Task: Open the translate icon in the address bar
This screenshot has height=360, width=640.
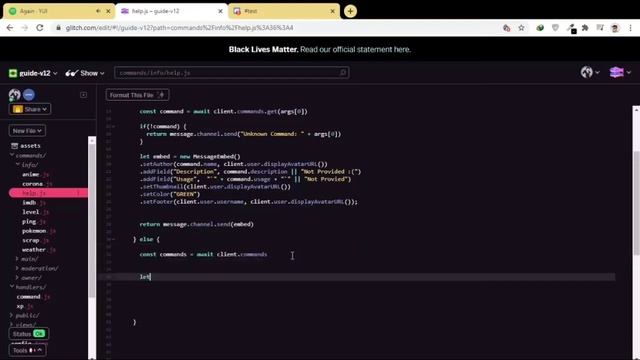Action: point(507,28)
